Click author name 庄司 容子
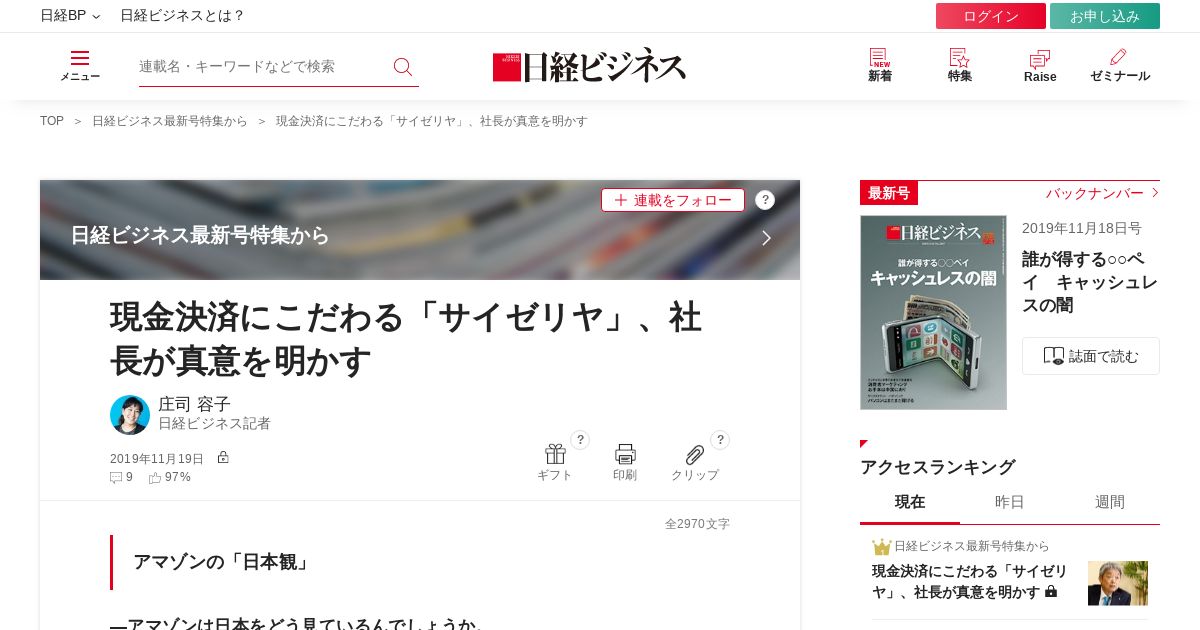1200x630 pixels. [x=194, y=404]
